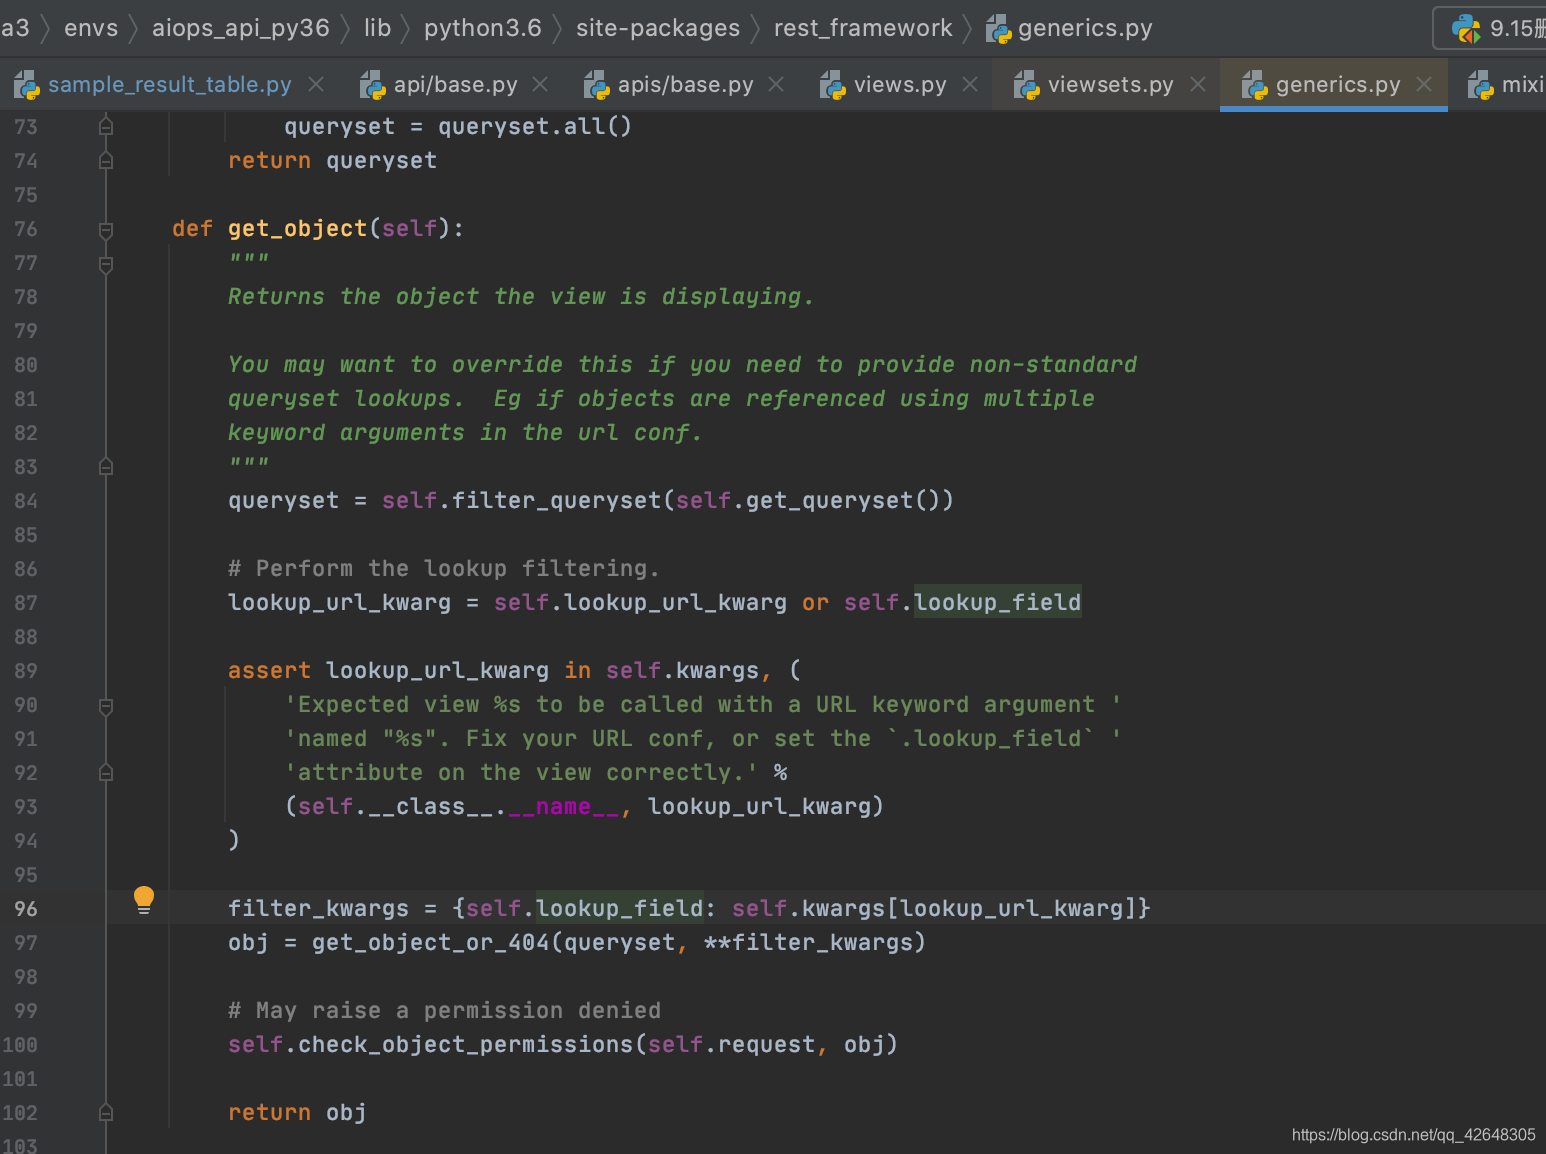This screenshot has width=1546, height=1154.
Task: Click the Python icon on api/base.py tab
Action: click(x=373, y=86)
